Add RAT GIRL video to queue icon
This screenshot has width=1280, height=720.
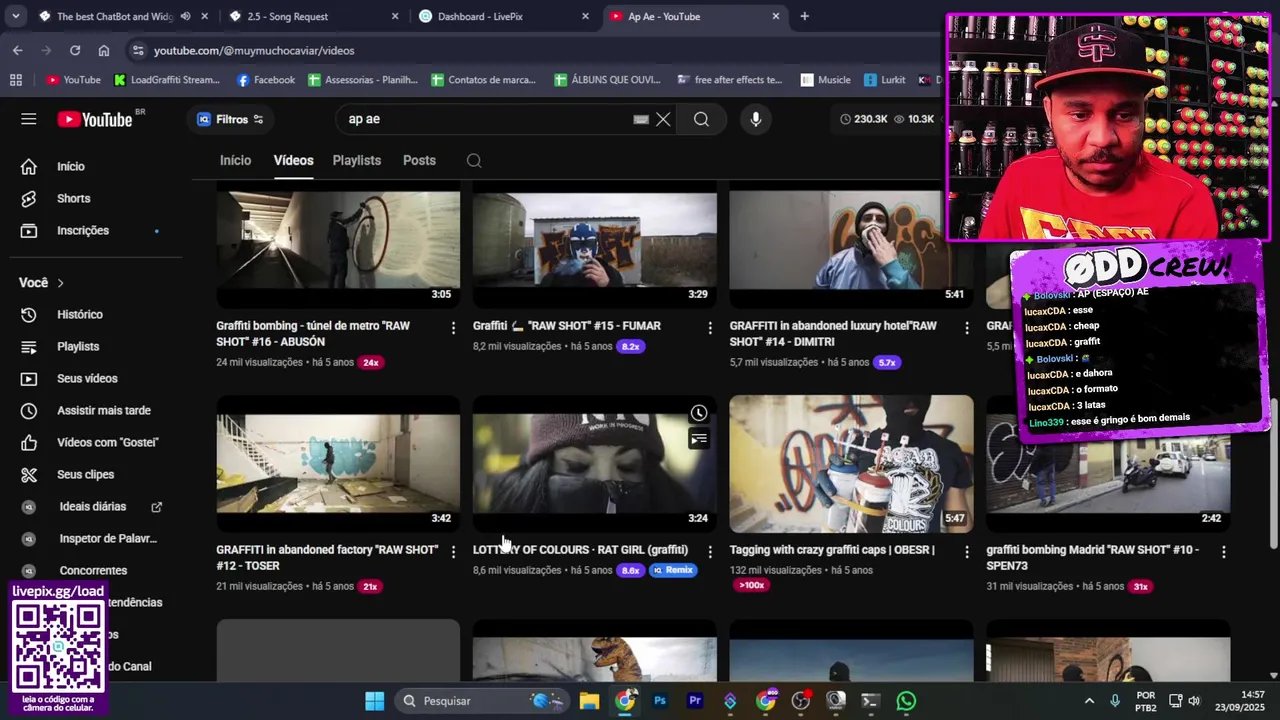click(x=699, y=439)
